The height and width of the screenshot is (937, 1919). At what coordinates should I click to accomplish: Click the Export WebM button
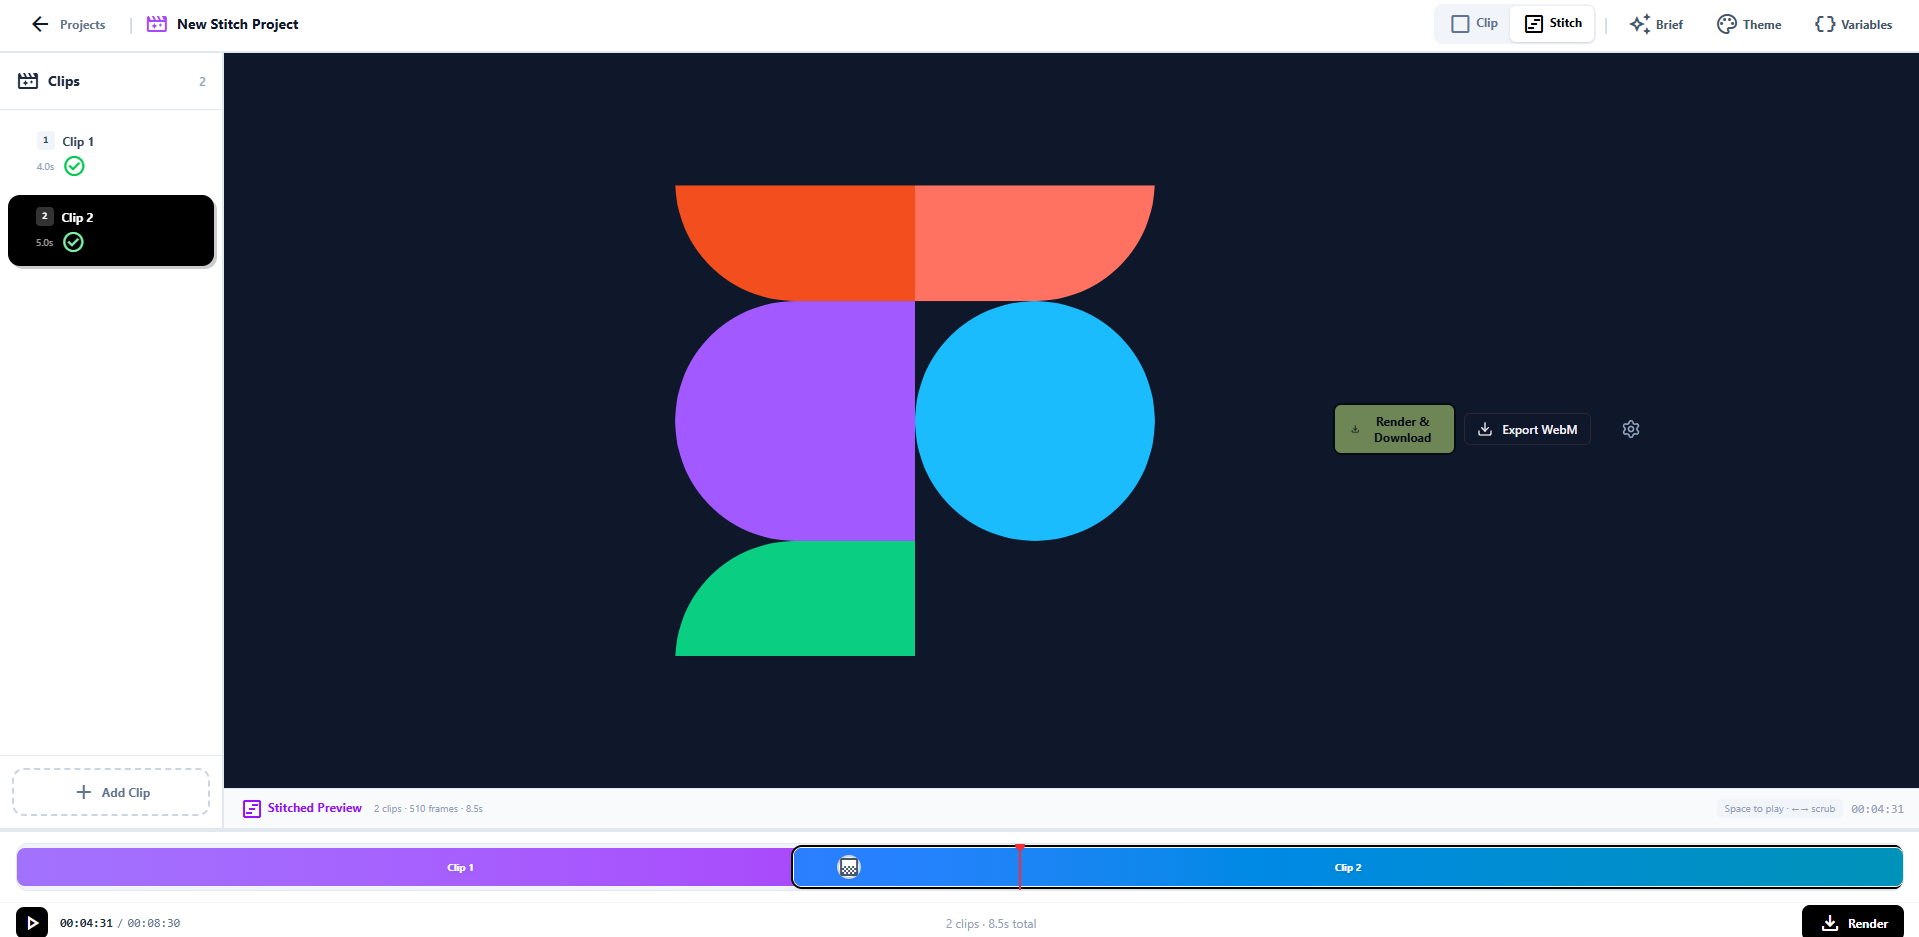point(1527,429)
